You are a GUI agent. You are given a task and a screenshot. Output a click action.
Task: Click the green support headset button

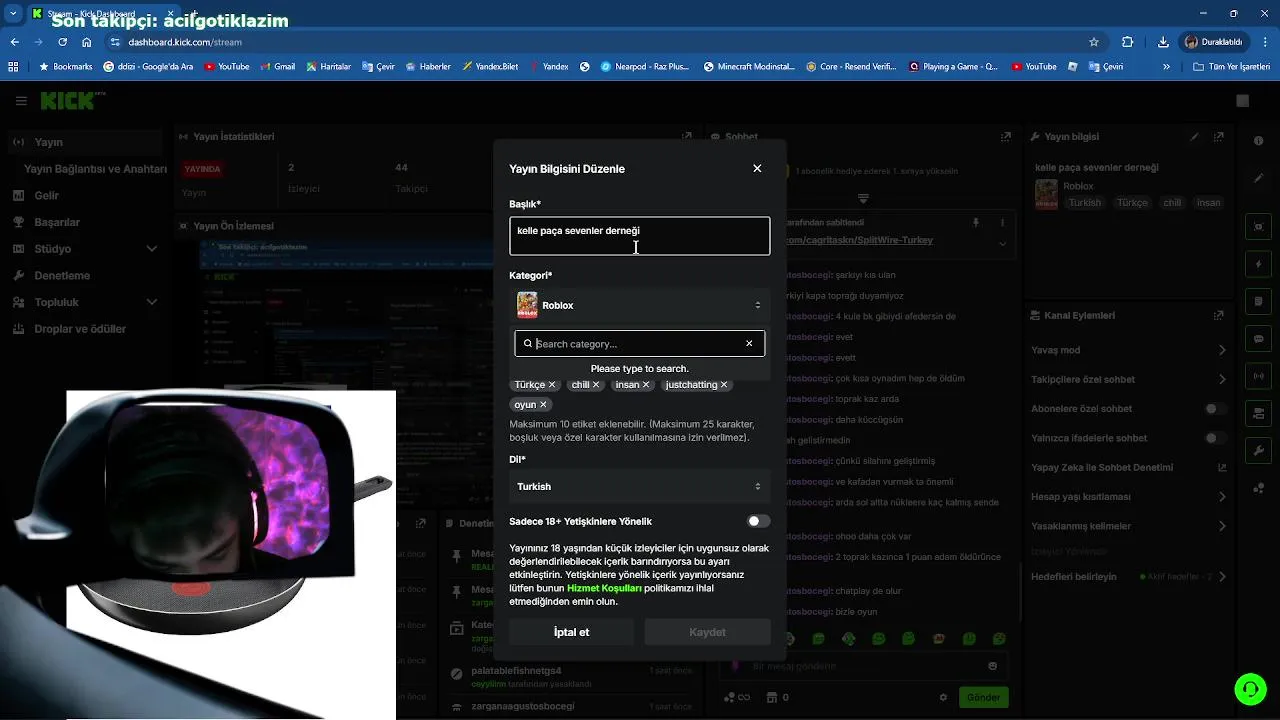[x=1250, y=689]
